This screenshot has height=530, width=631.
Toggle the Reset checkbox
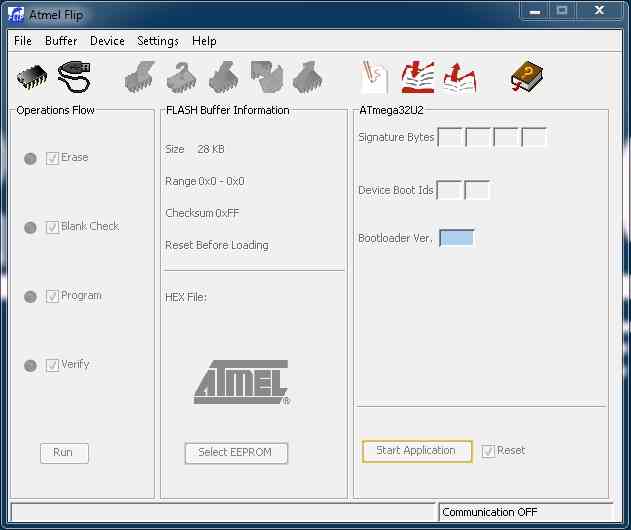[x=488, y=451]
